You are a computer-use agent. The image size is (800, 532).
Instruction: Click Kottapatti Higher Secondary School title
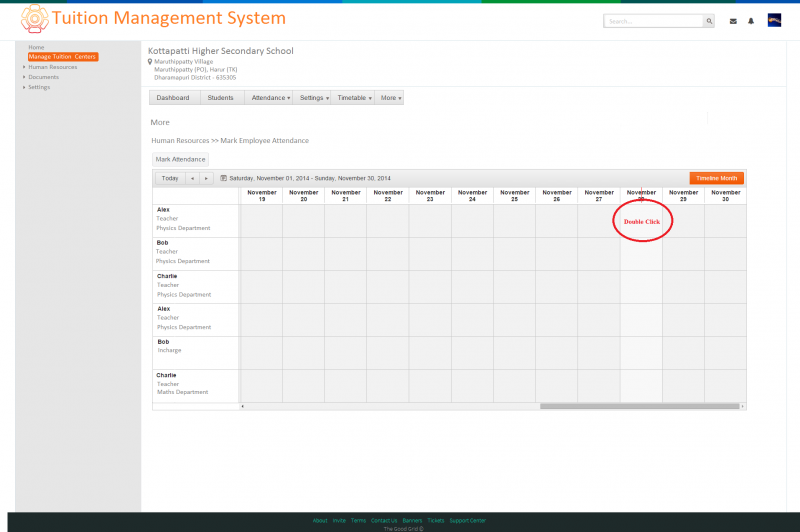[221, 51]
